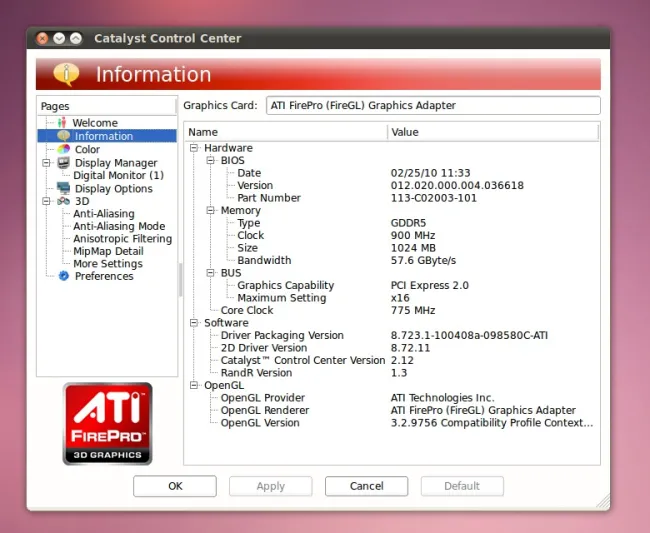
Task: Click value 57.6 GByte/s
Action: [423, 260]
